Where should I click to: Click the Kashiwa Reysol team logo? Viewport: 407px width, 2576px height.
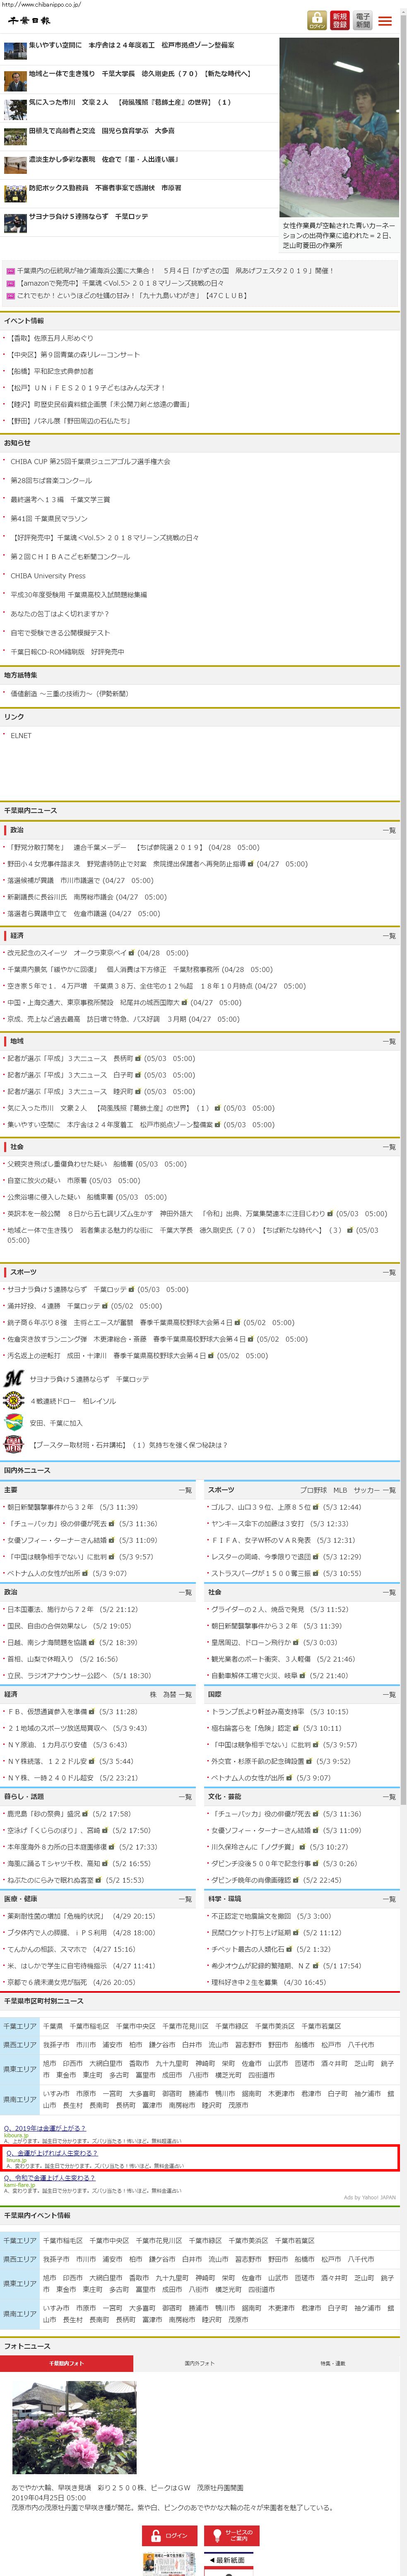[14, 1400]
